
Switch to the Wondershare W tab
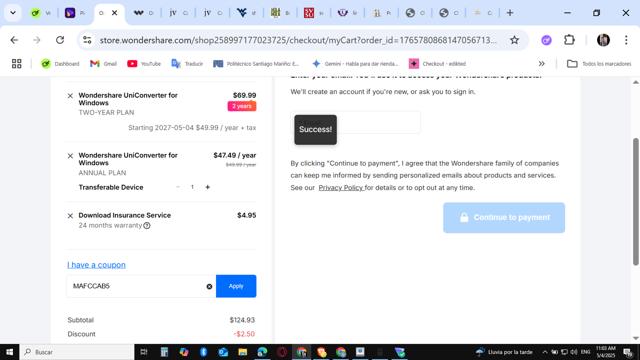144,13
